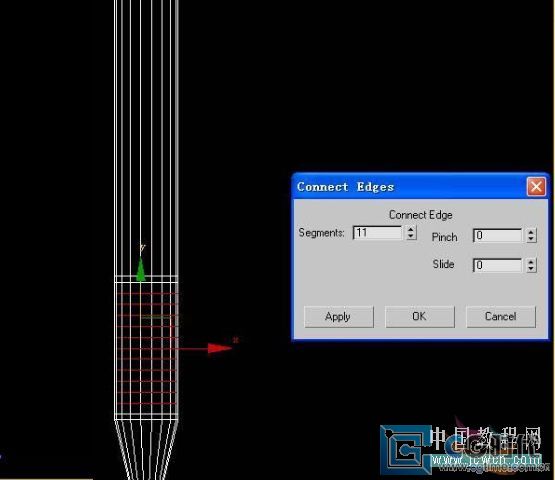The height and width of the screenshot is (480, 555).
Task: Click the Slide value field
Action: coord(497,265)
